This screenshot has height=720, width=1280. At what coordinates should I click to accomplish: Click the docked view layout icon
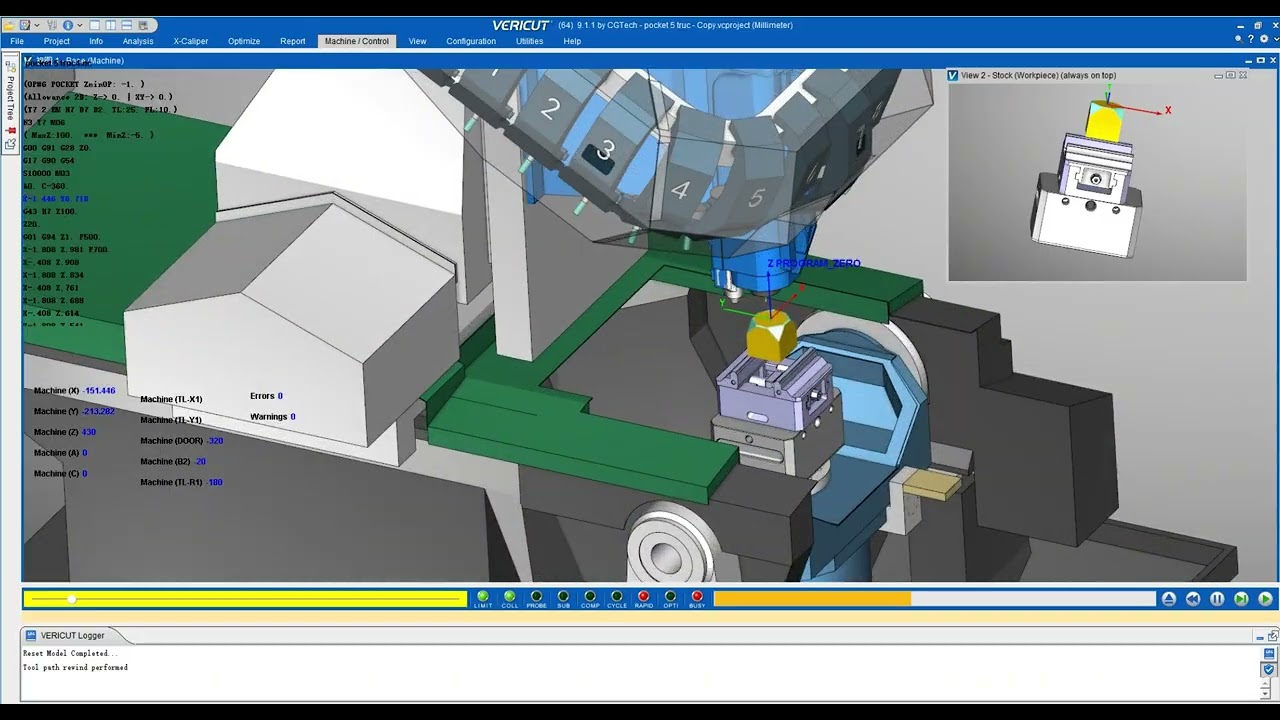point(143,25)
